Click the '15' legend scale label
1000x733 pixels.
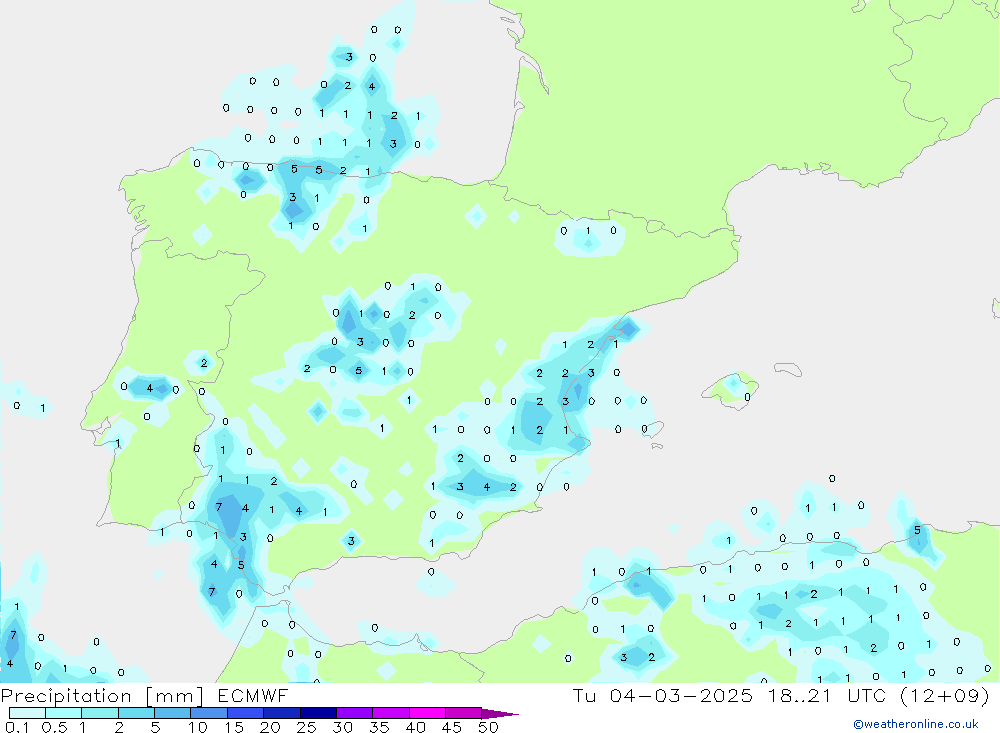234,727
